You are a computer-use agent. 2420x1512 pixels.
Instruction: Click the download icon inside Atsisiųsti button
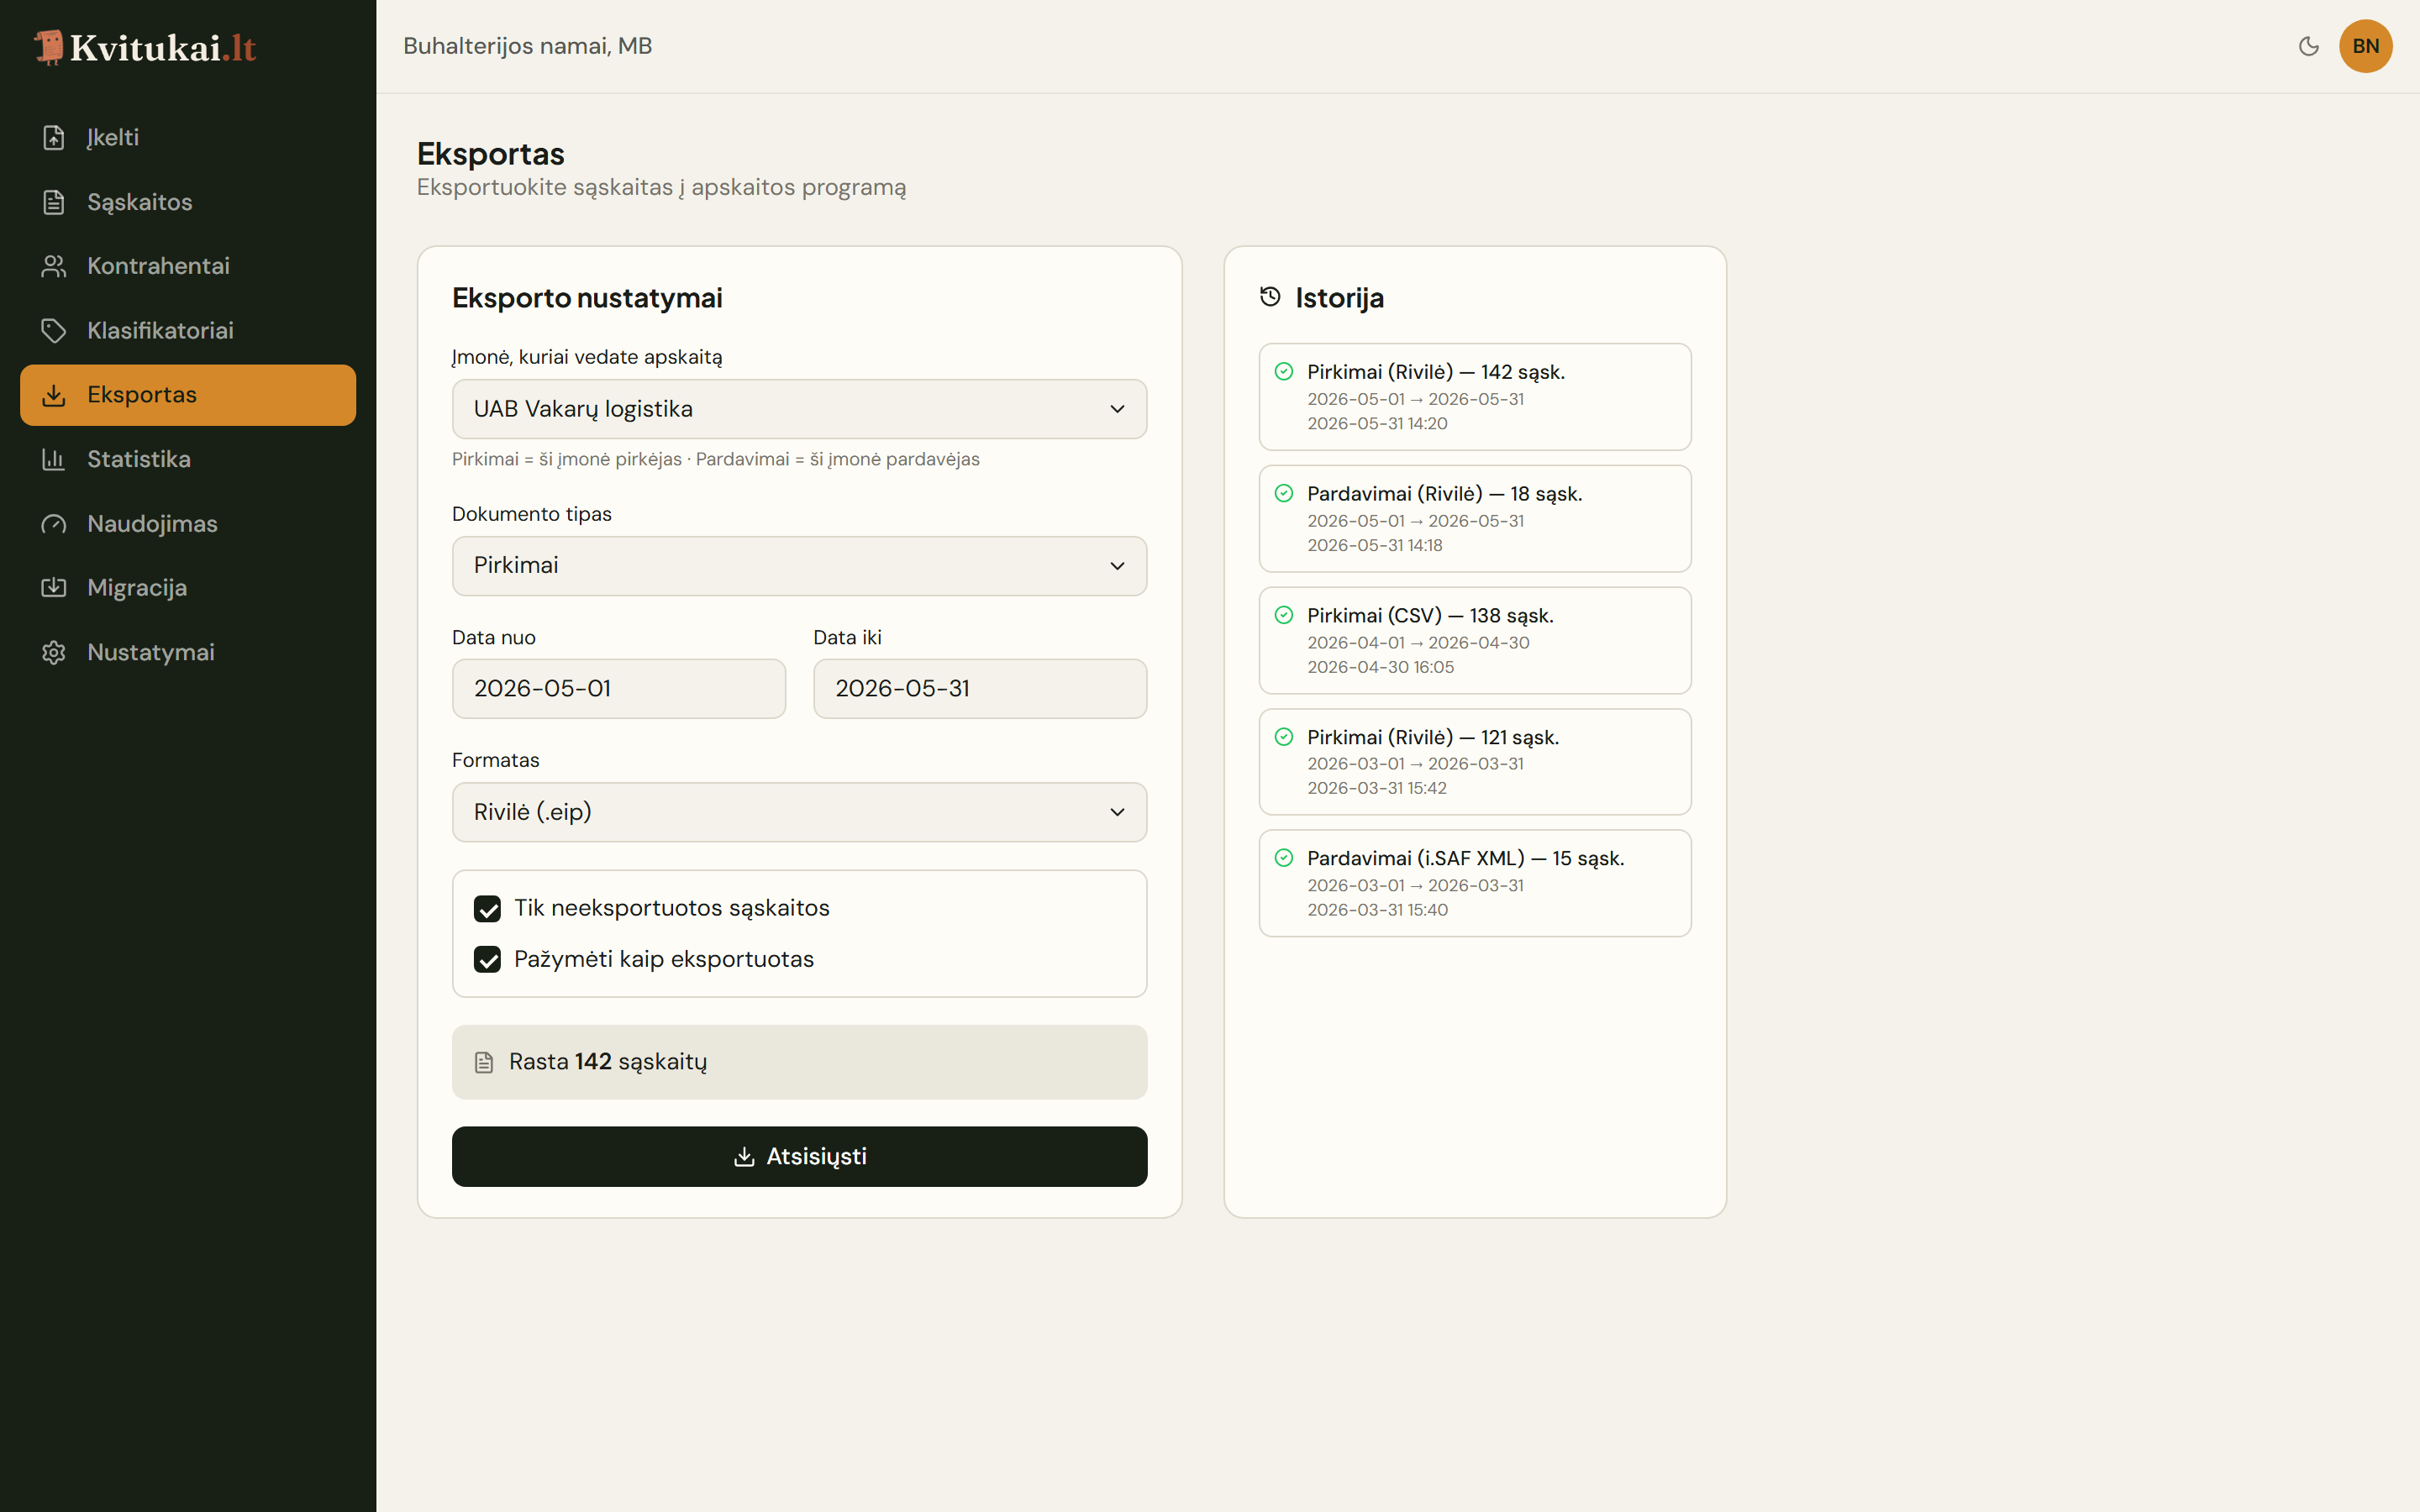[744, 1157]
